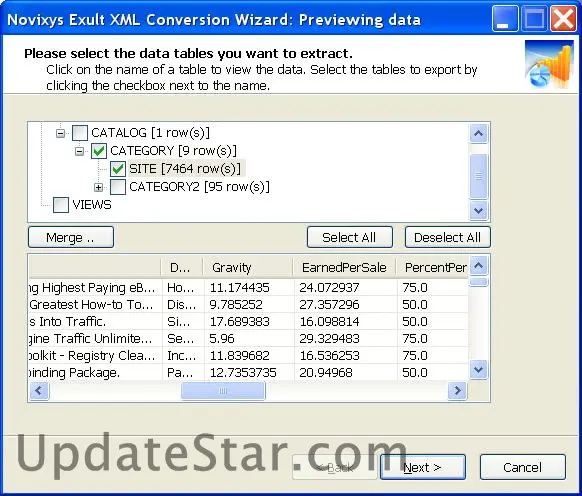Check the CATEGORY2 table checkbox
Image resolution: width=582 pixels, height=496 pixels.
tap(118, 187)
